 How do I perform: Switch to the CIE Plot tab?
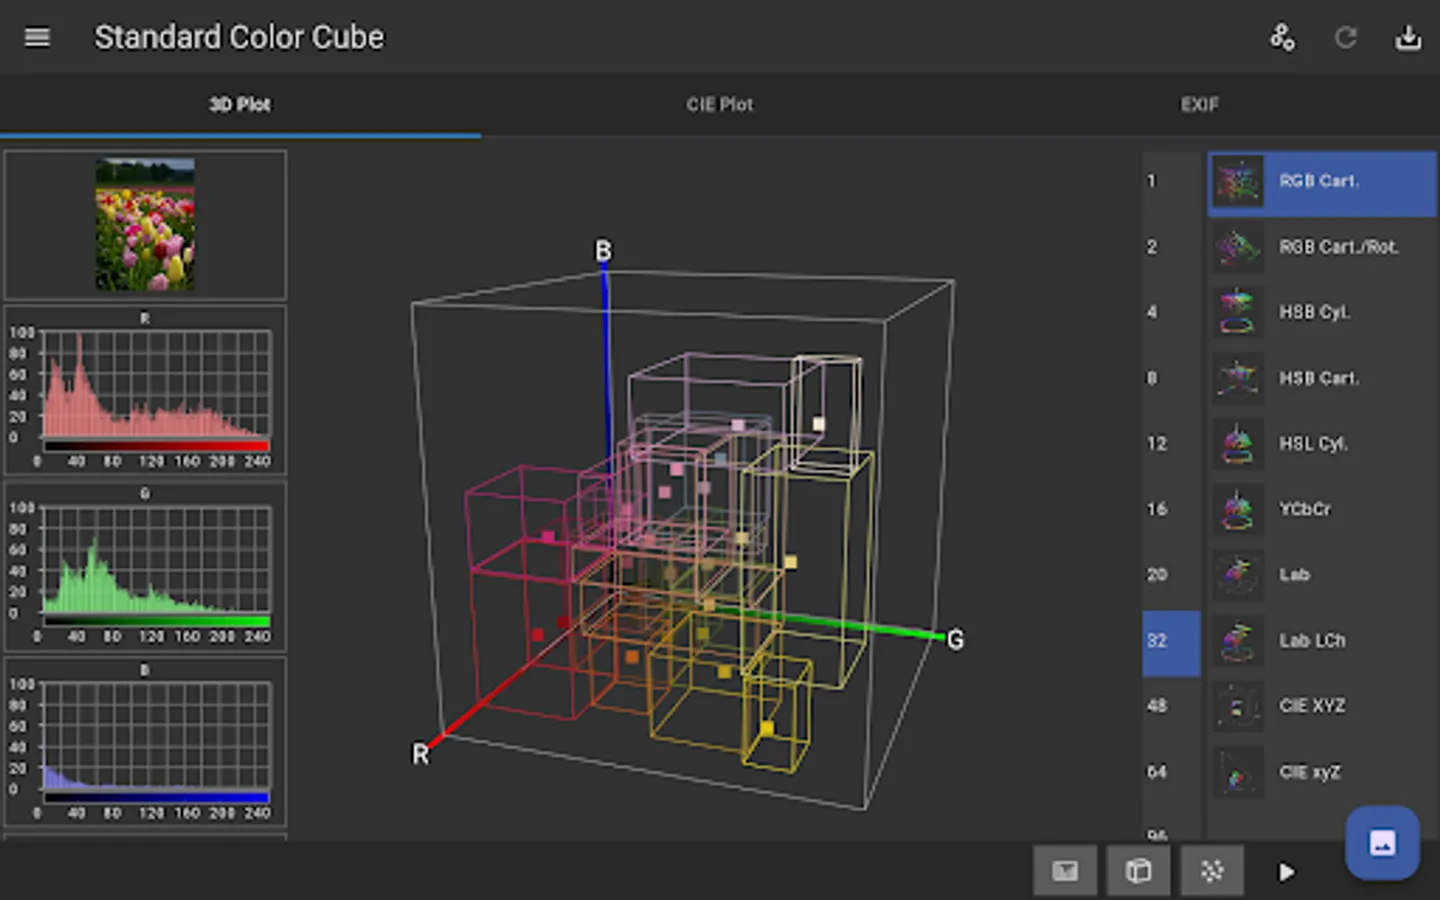(720, 104)
